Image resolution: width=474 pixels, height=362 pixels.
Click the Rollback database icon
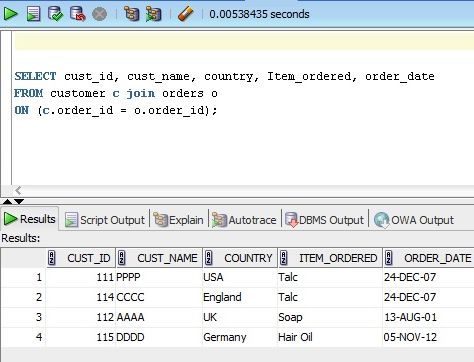coord(77,14)
